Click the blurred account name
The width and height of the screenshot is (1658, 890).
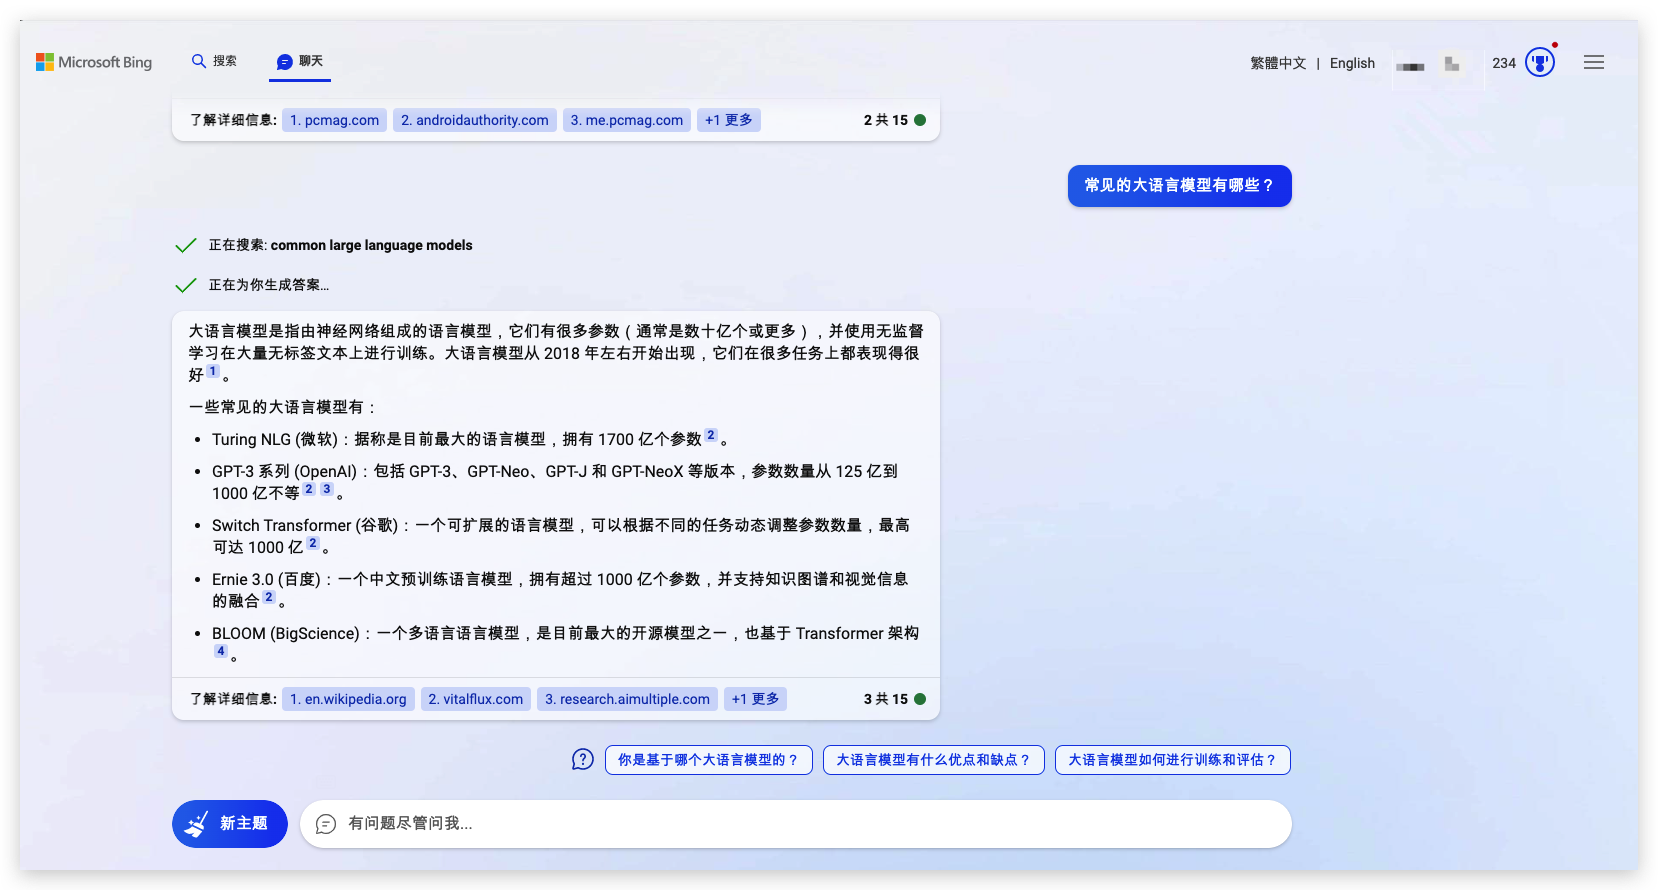point(1411,66)
